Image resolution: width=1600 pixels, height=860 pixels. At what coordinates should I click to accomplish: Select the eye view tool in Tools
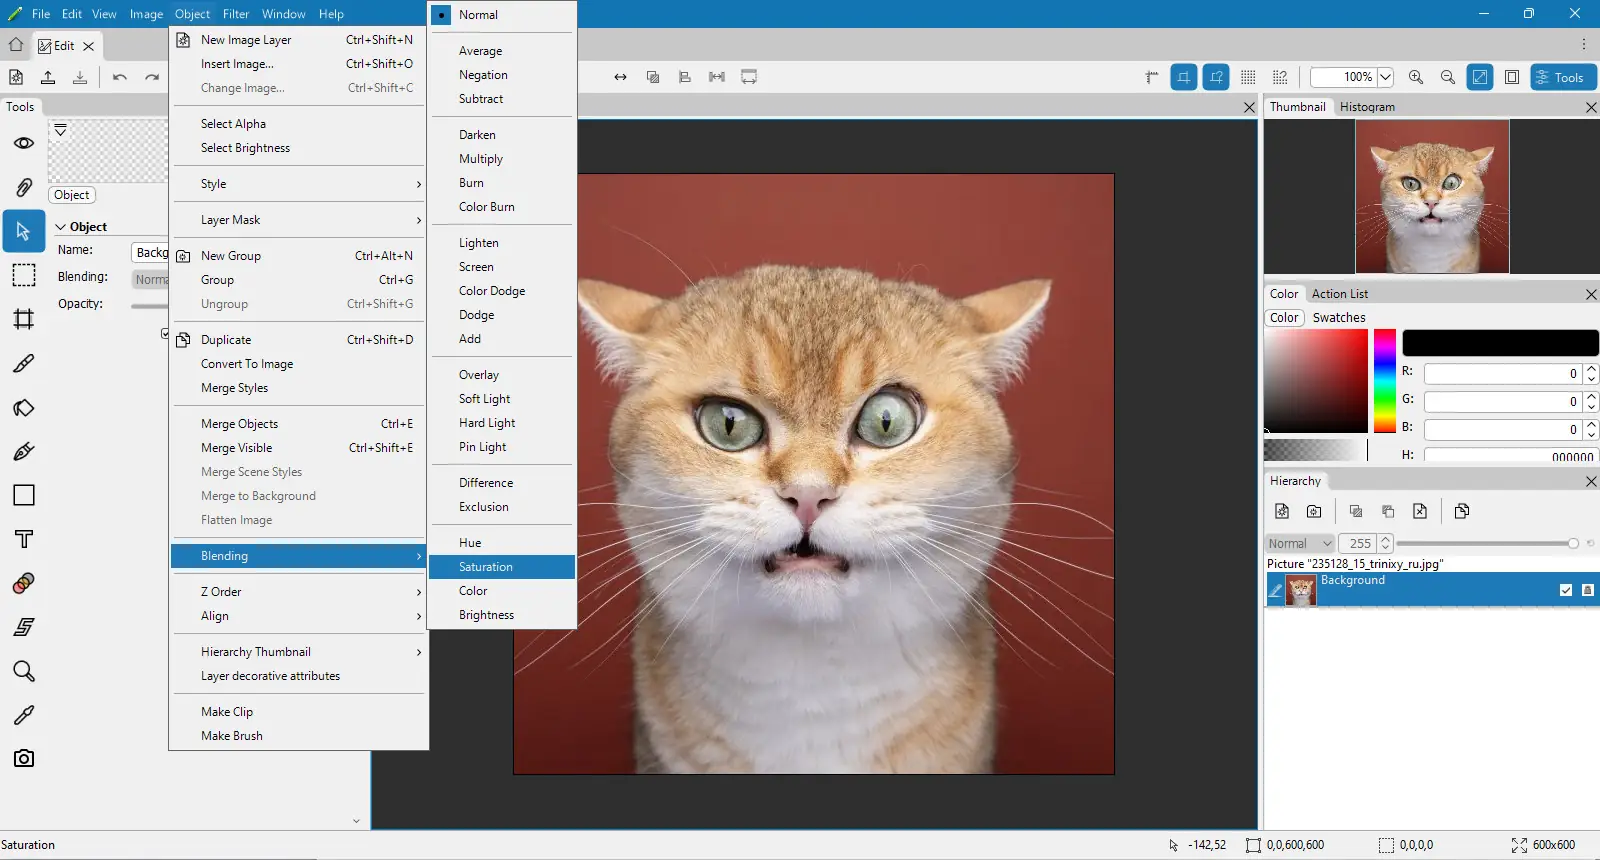click(x=24, y=143)
